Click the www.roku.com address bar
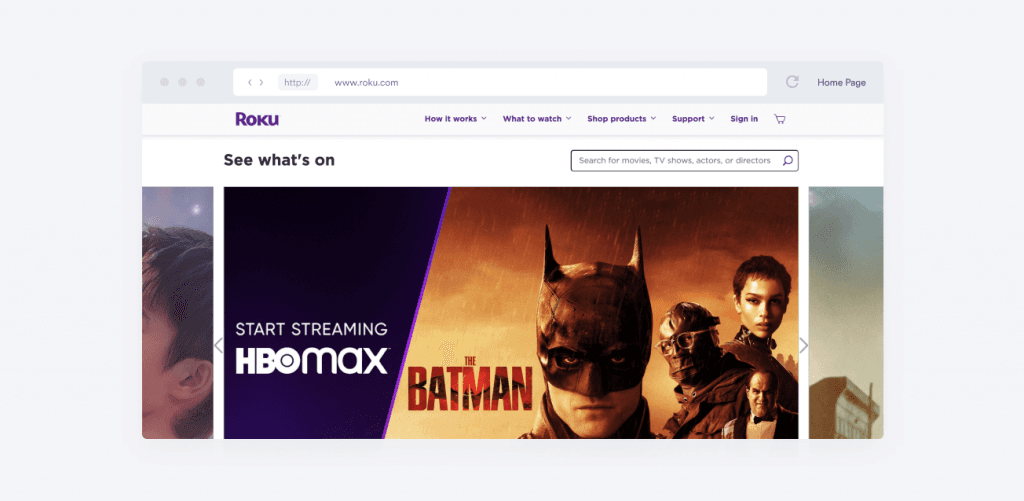The width and height of the screenshot is (1024, 501). (500, 82)
